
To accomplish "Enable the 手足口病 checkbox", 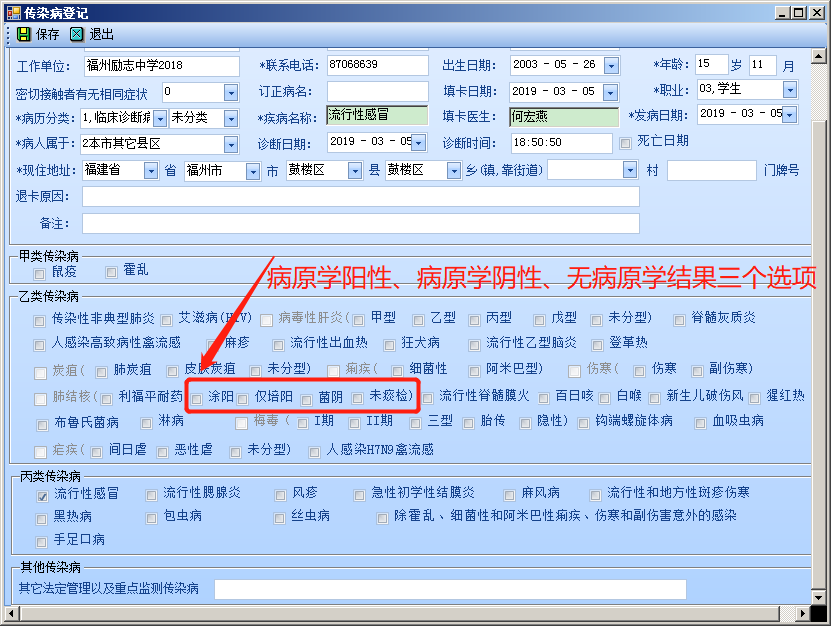I will [x=41, y=542].
